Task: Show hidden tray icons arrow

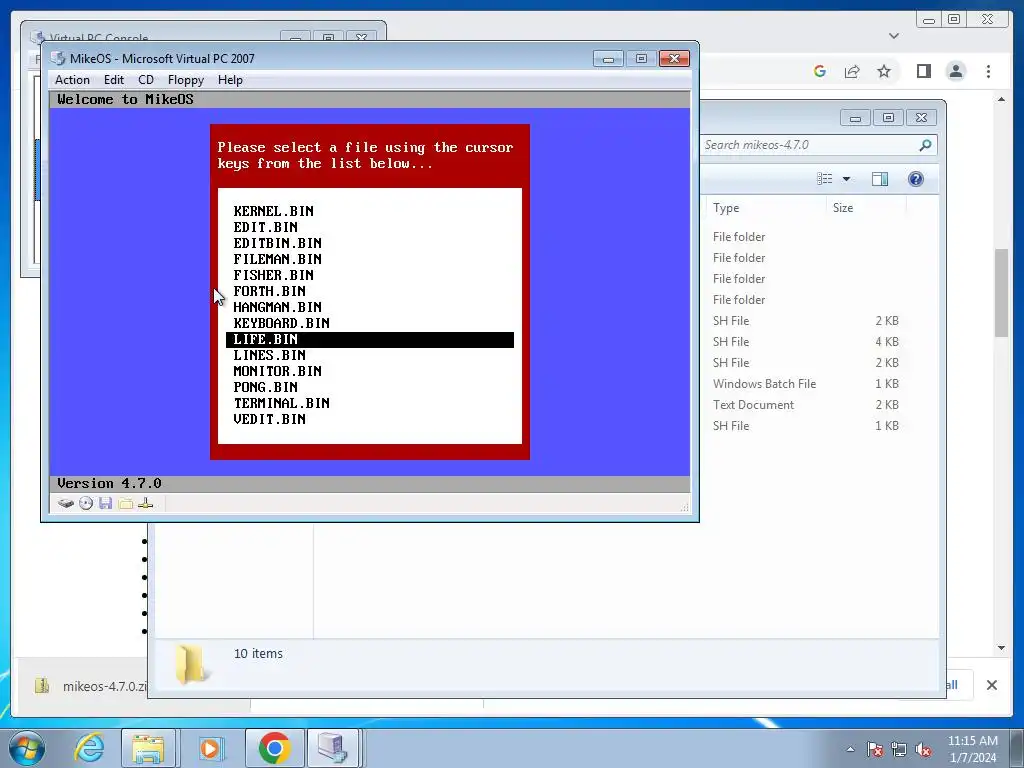Action: (x=850, y=750)
